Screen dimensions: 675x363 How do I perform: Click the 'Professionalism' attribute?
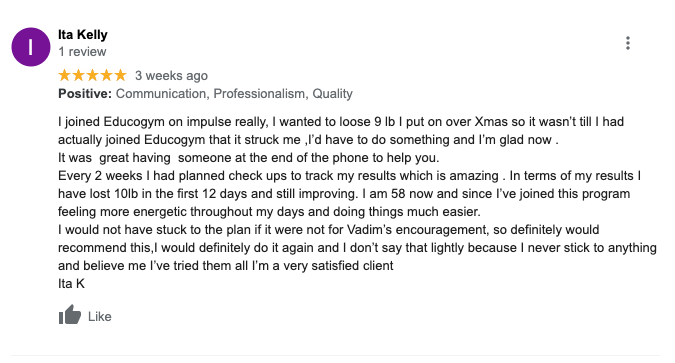(x=260, y=93)
